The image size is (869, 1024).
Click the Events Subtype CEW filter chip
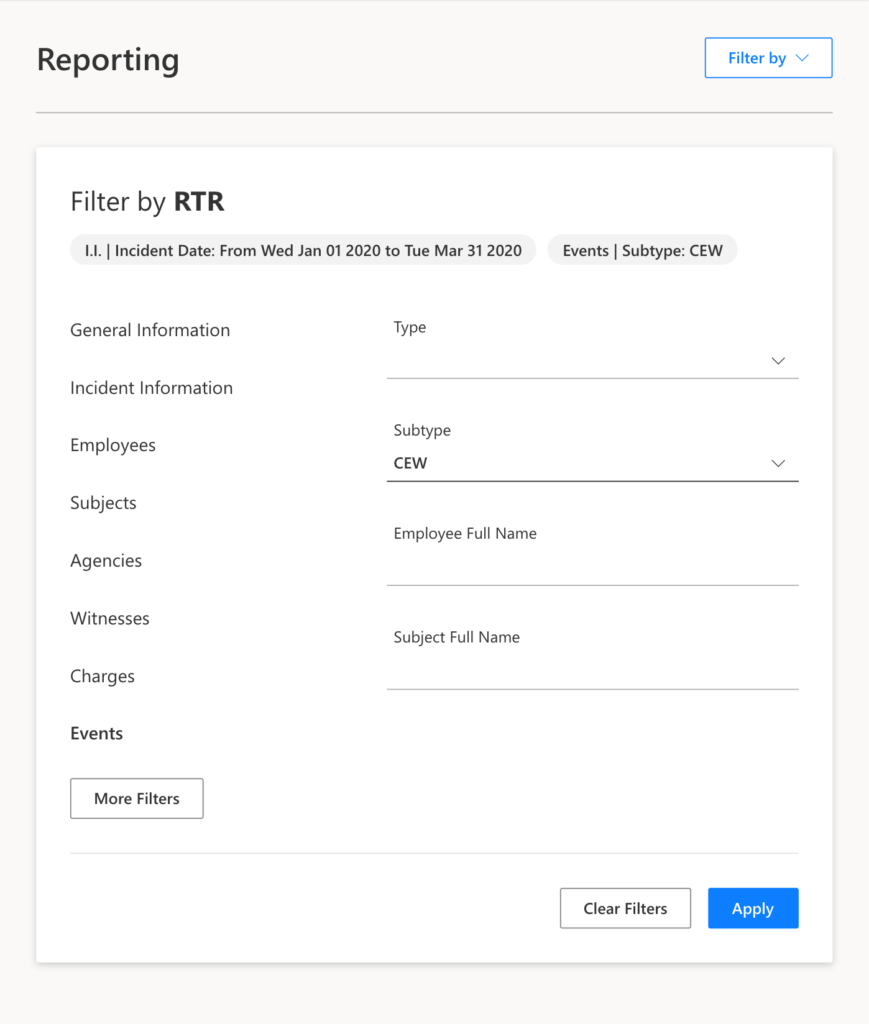click(642, 250)
